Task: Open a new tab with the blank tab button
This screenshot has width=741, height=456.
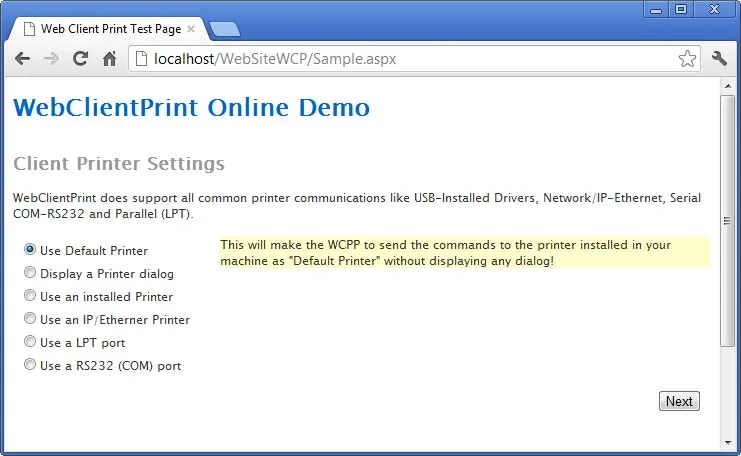Action: click(x=224, y=29)
